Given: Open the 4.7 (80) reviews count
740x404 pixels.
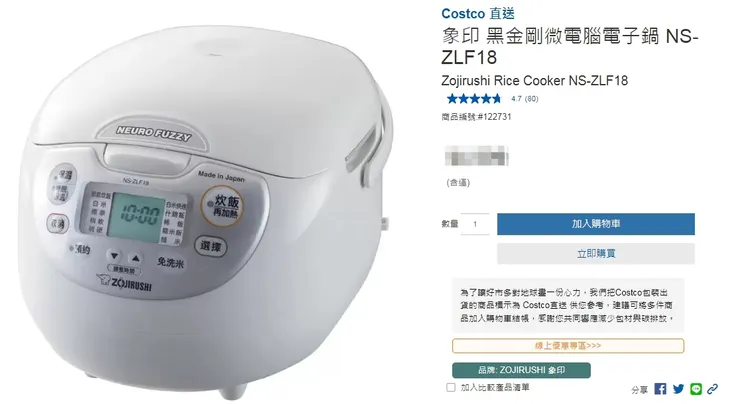Looking at the screenshot, I should coord(524,99).
